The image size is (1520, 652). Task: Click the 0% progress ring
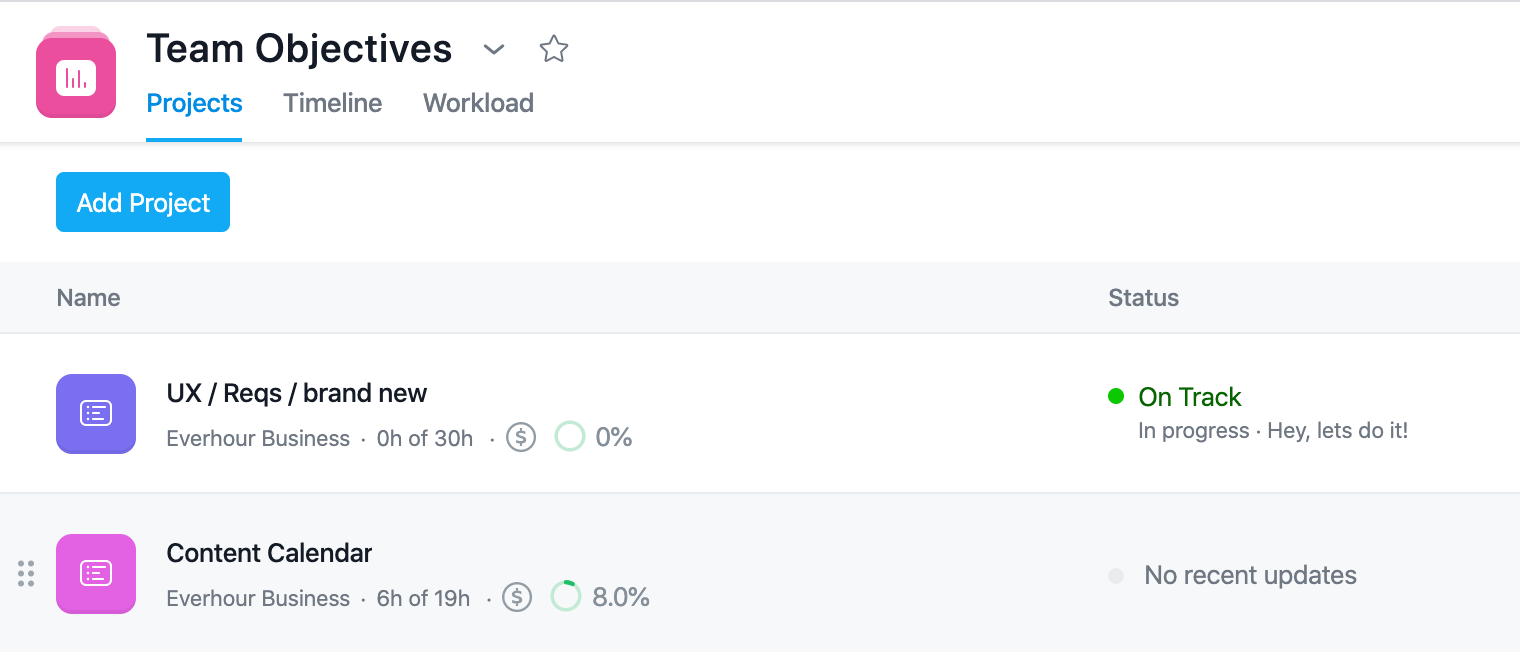click(570, 438)
